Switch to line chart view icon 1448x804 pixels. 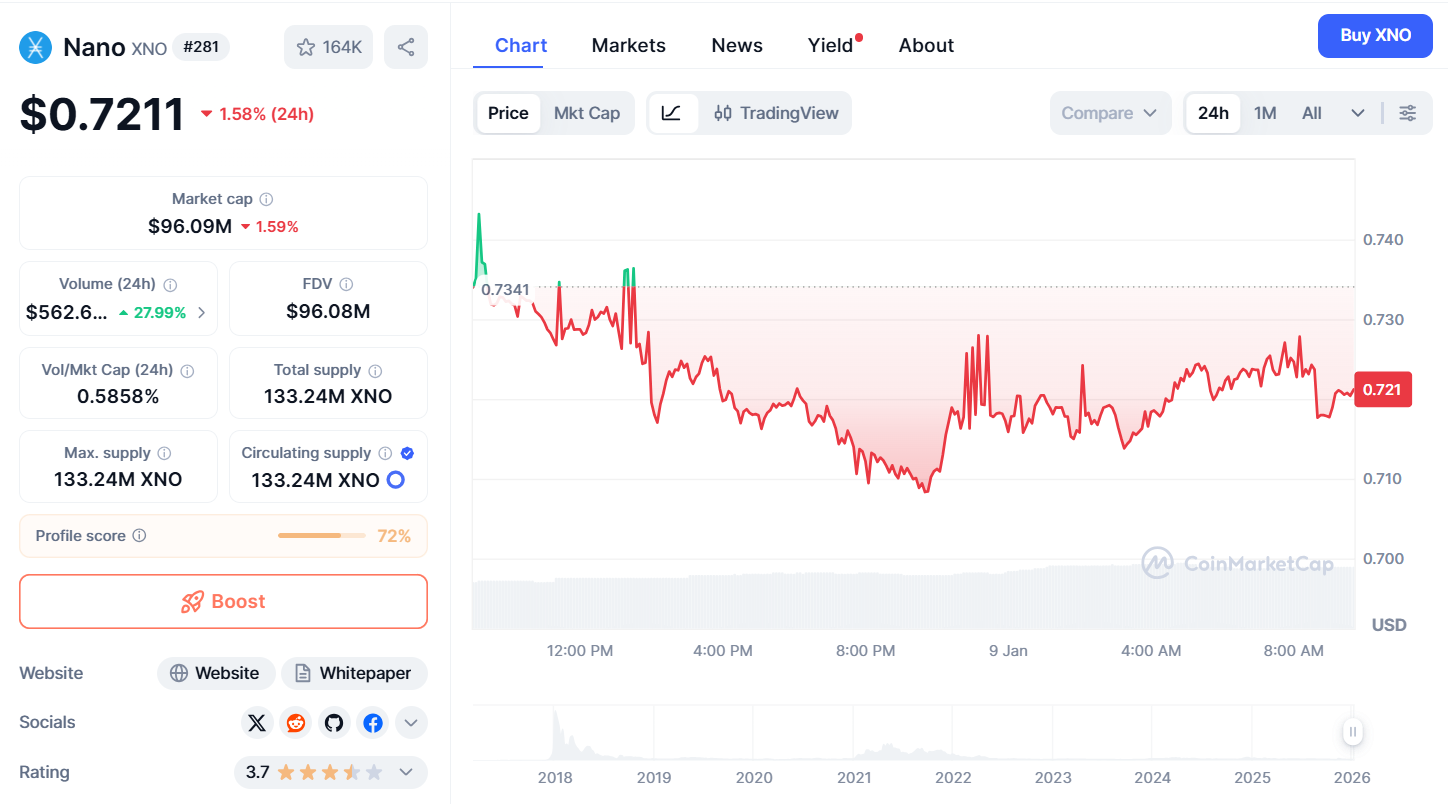tap(672, 113)
